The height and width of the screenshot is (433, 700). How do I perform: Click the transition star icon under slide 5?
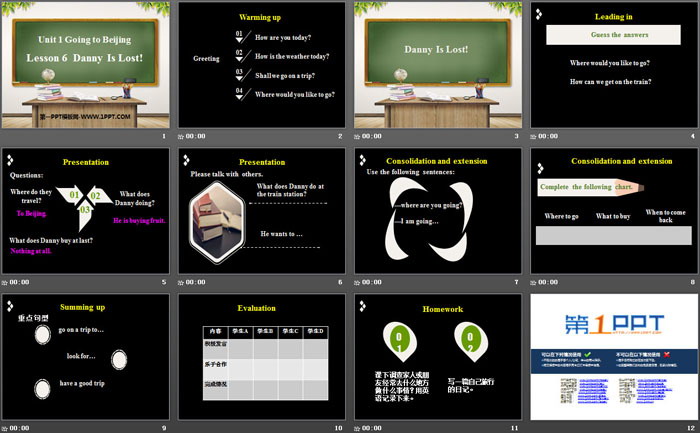(x=4, y=283)
